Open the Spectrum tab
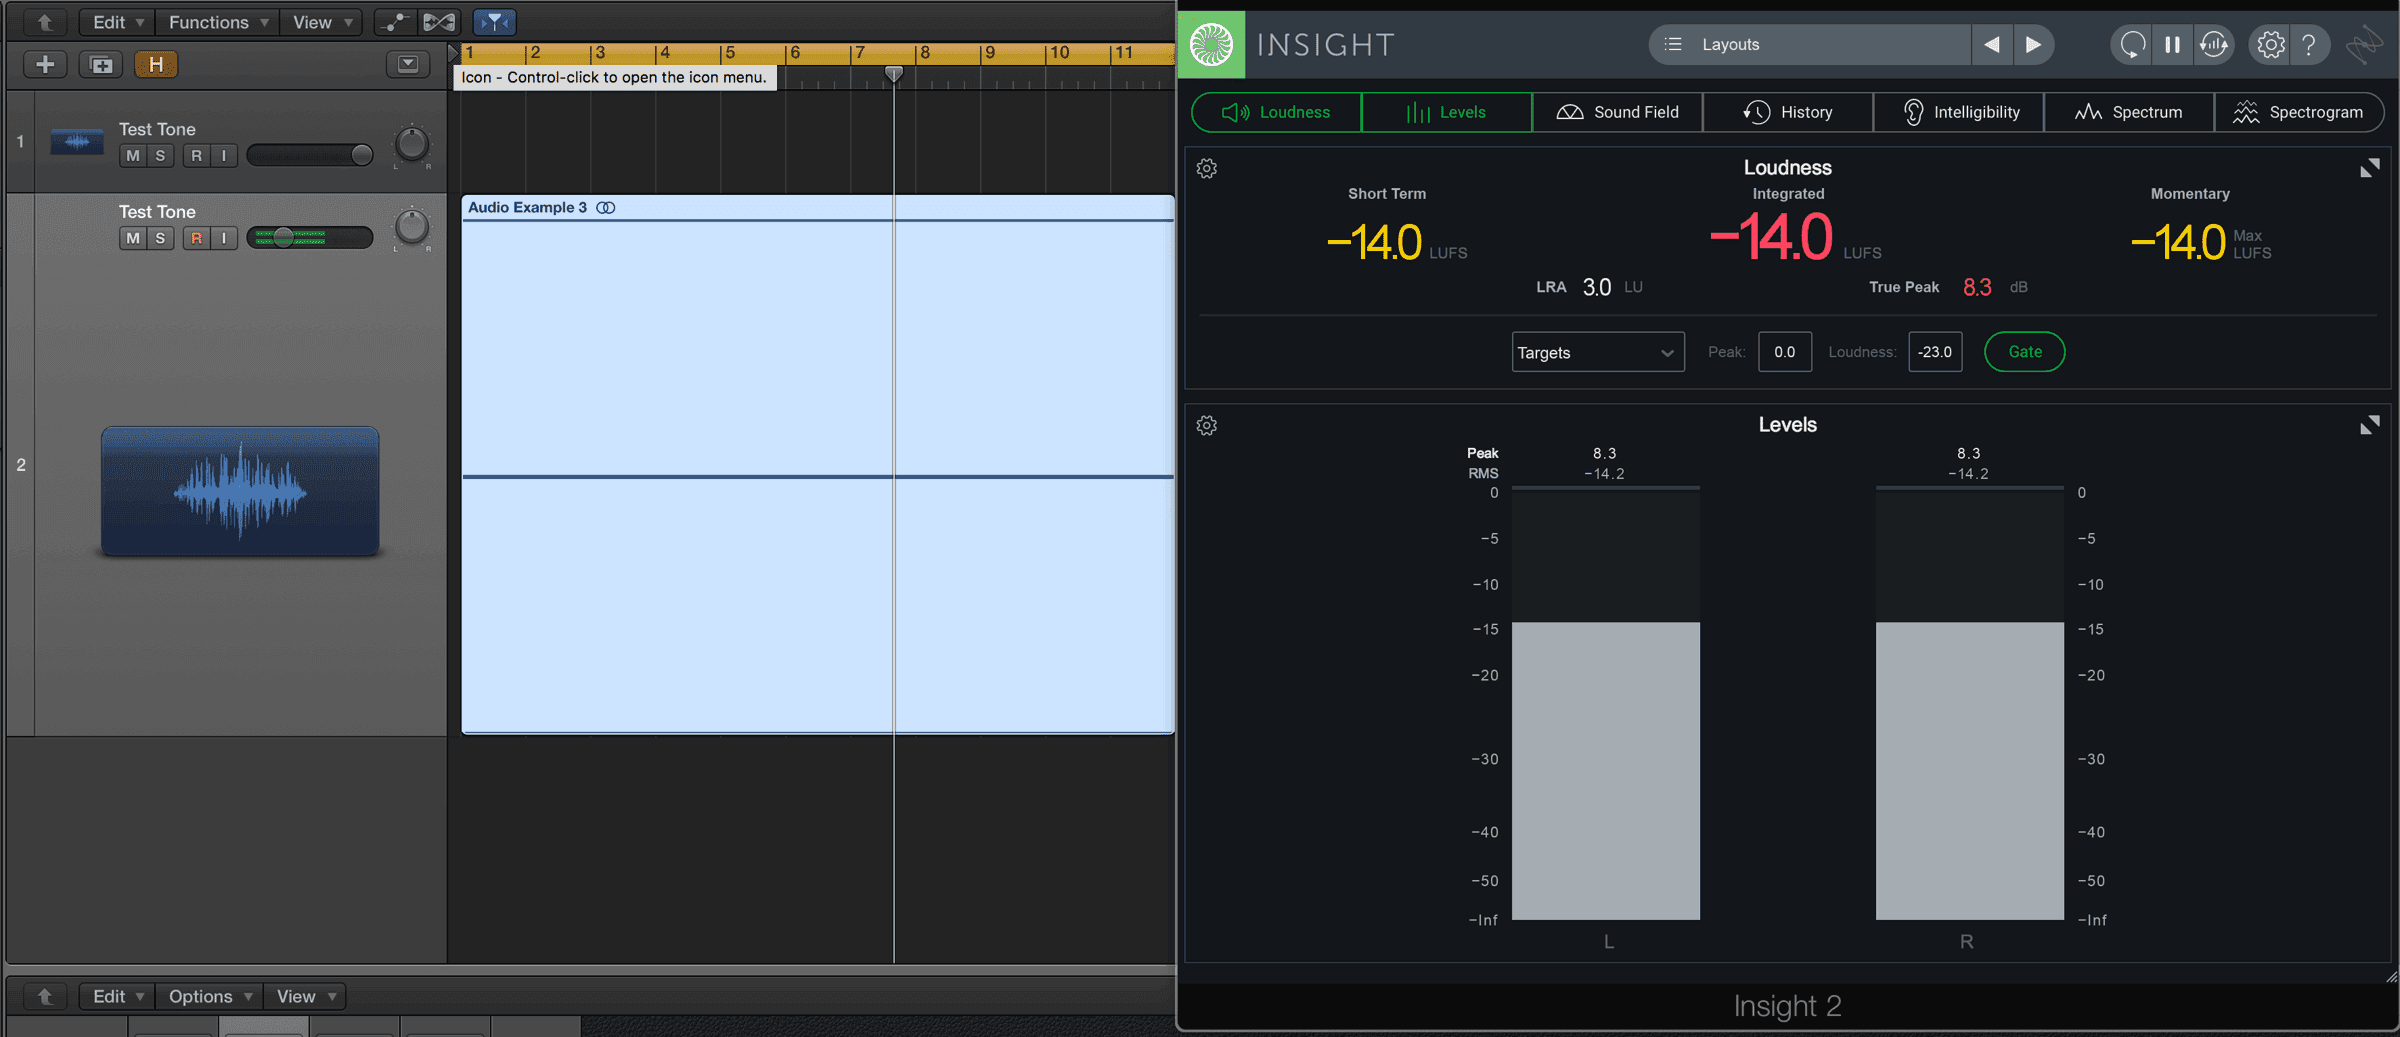The image size is (2400, 1037). (x=2128, y=112)
